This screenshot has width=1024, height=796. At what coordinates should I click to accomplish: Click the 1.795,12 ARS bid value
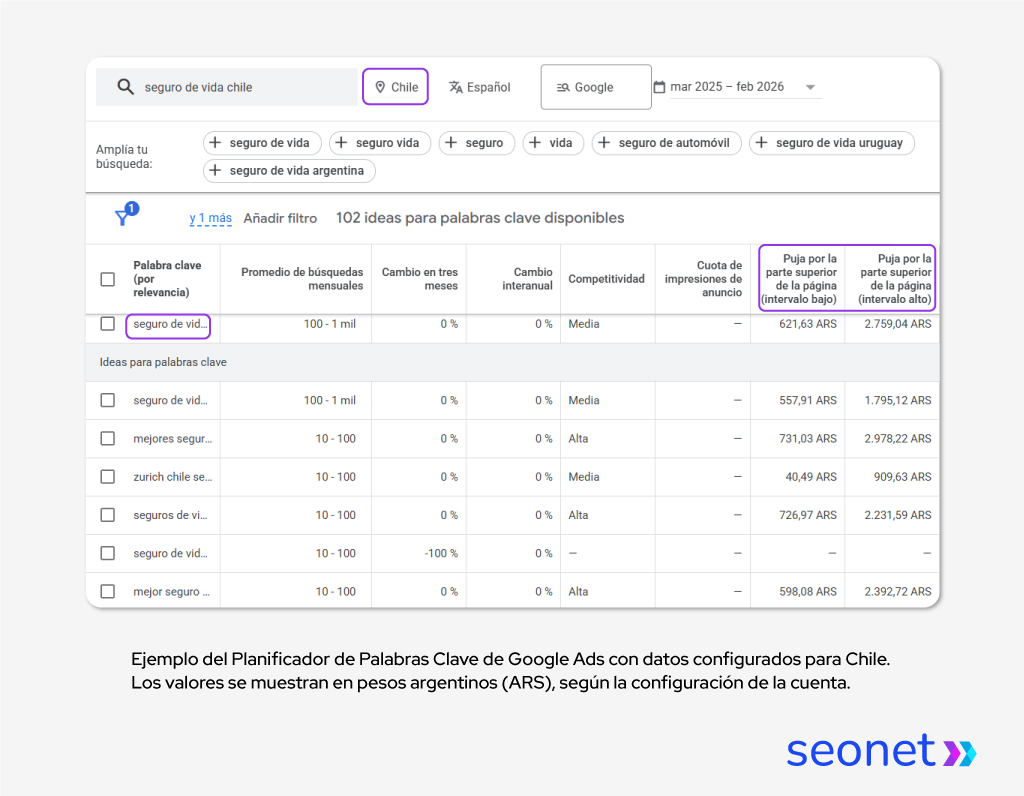coord(898,400)
